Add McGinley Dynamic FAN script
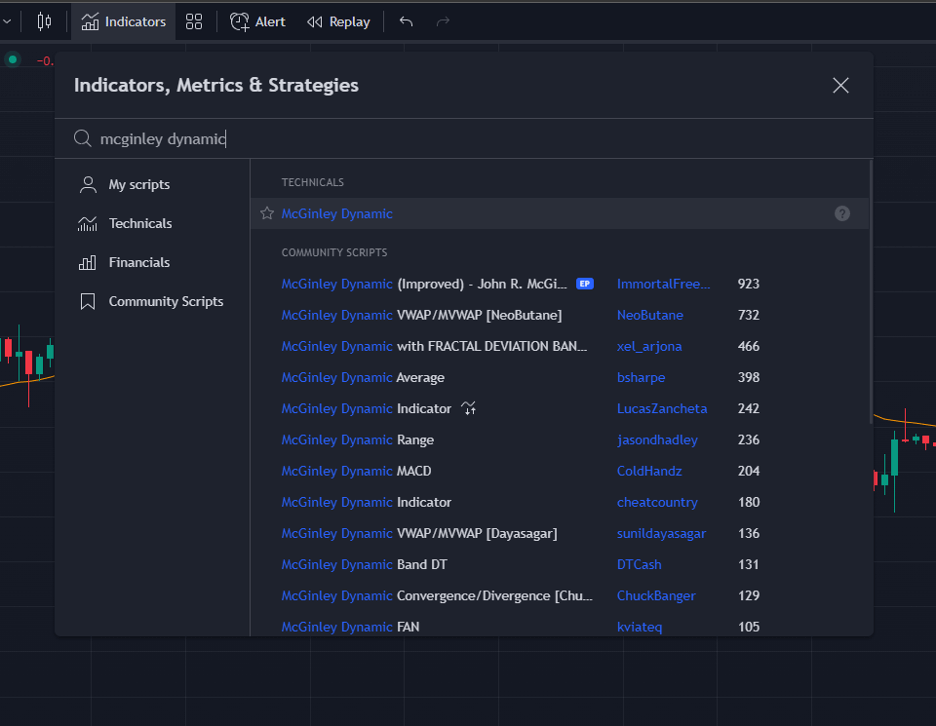Image resolution: width=936 pixels, height=726 pixels. [350, 627]
